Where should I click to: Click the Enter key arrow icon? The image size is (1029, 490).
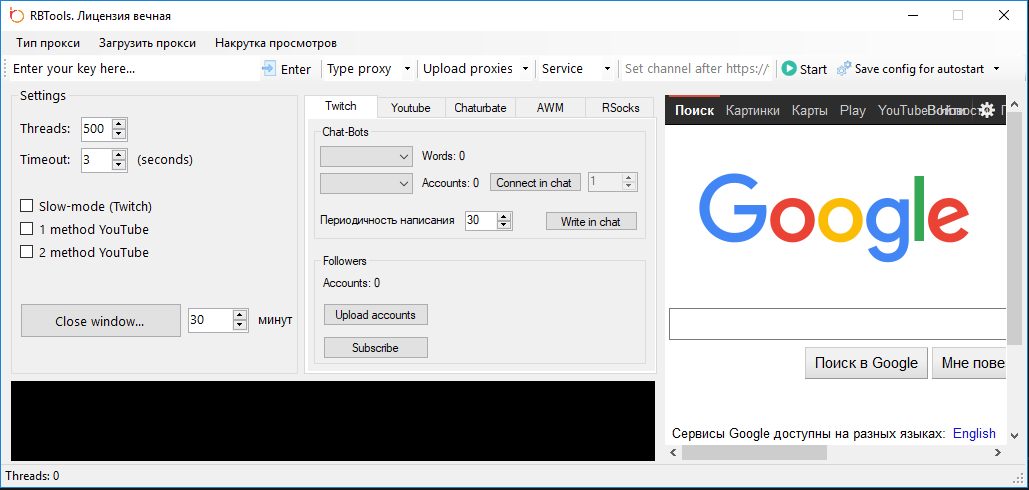pyautogui.click(x=269, y=69)
